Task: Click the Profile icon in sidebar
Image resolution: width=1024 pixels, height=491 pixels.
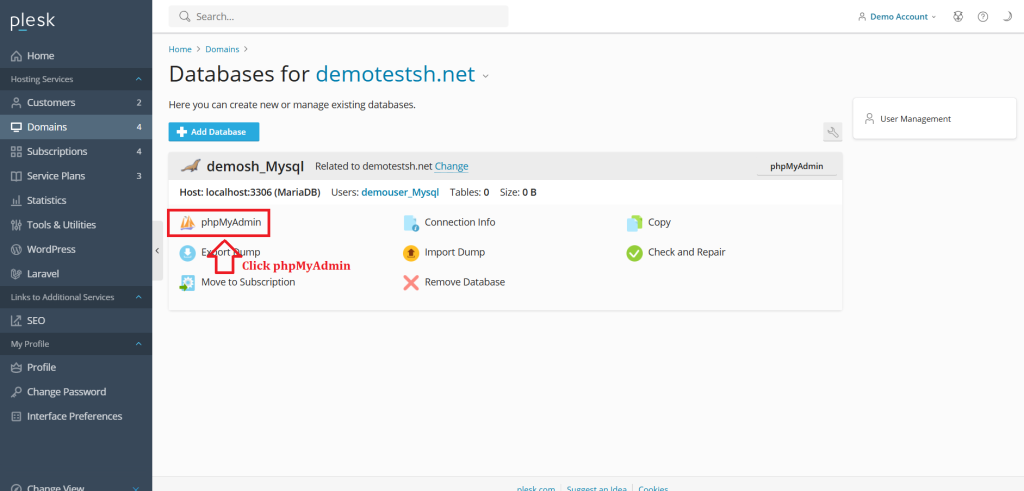Action: pos(16,368)
